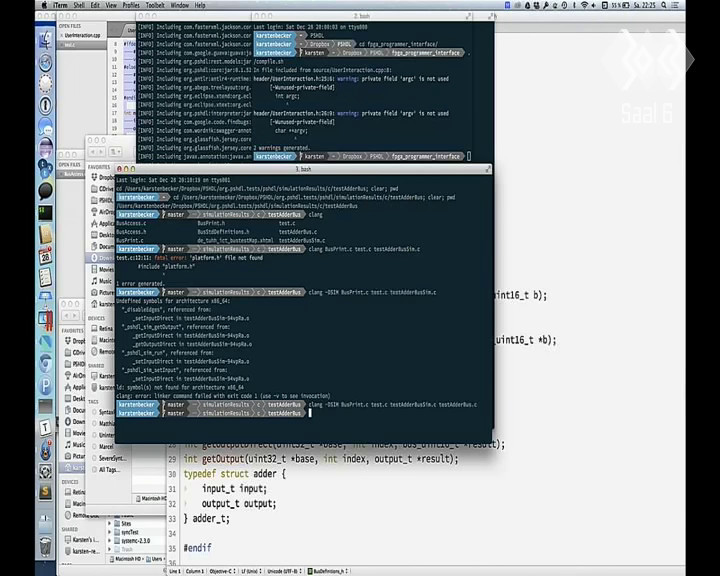Click back arrow in upper Finder toolbar
This screenshot has width=720, height=576.
tap(93, 151)
